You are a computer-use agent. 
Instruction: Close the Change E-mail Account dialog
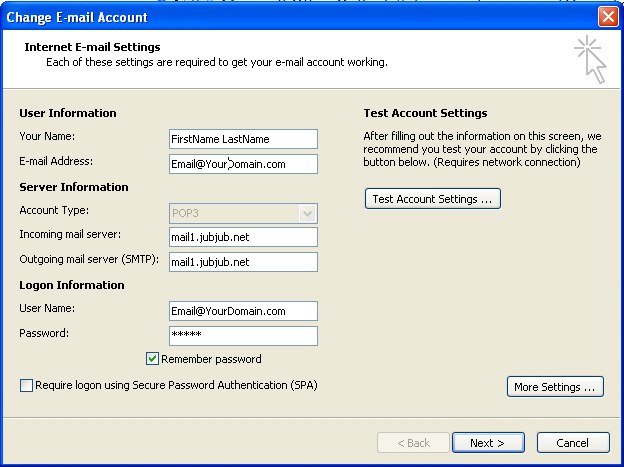coord(608,17)
